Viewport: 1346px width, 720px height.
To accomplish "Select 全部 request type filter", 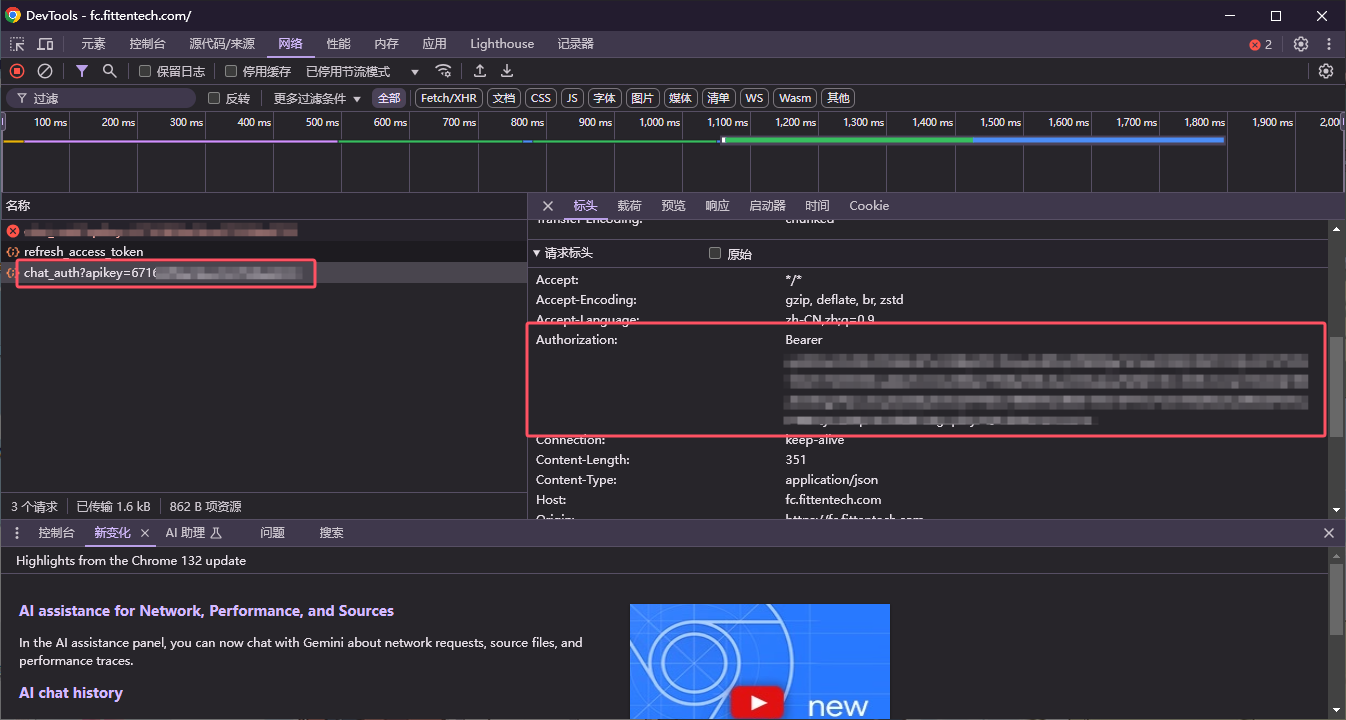I will 389,98.
